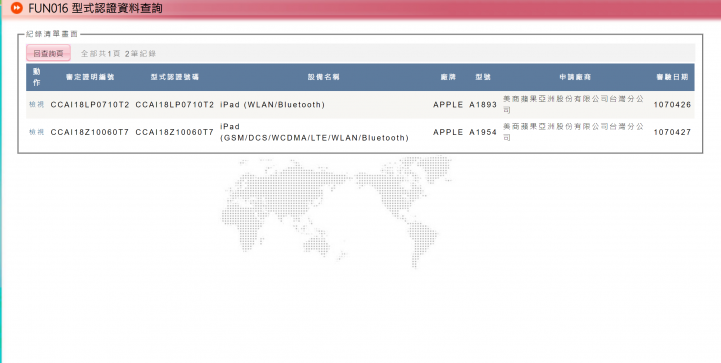The image size is (721, 363).
Task: Click model number A1954
Action: (x=483, y=132)
